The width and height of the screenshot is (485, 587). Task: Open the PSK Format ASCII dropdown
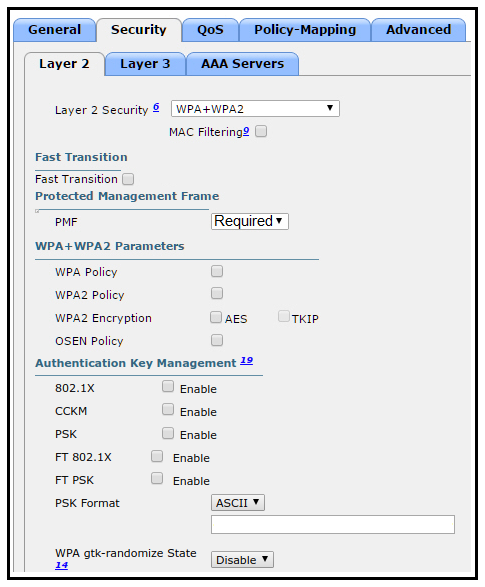pyautogui.click(x=238, y=502)
